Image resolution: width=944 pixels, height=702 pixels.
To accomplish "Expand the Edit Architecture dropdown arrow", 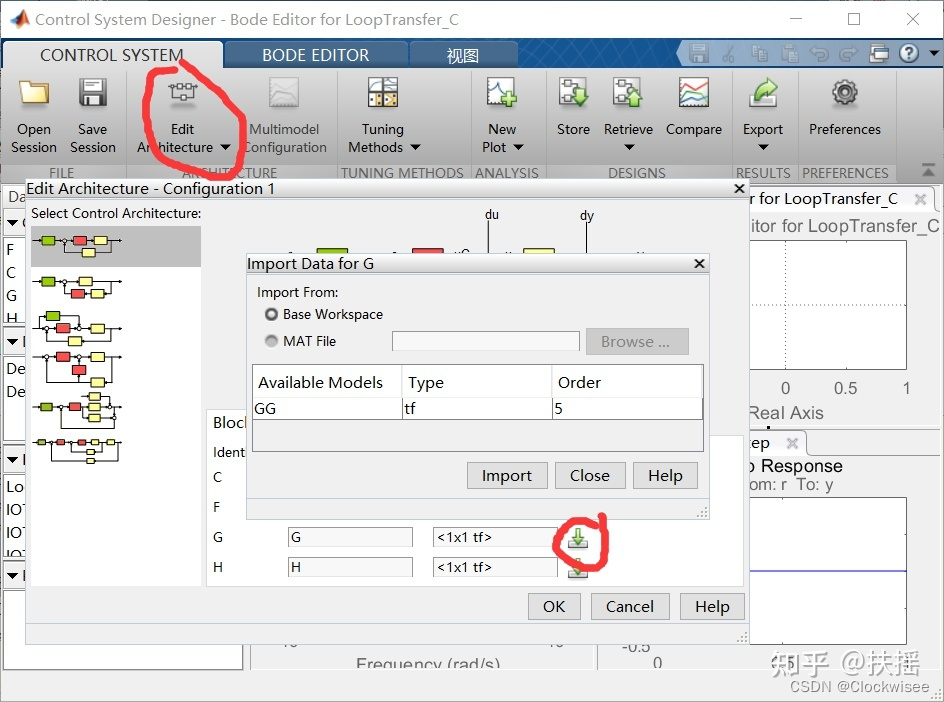I will click(225, 147).
